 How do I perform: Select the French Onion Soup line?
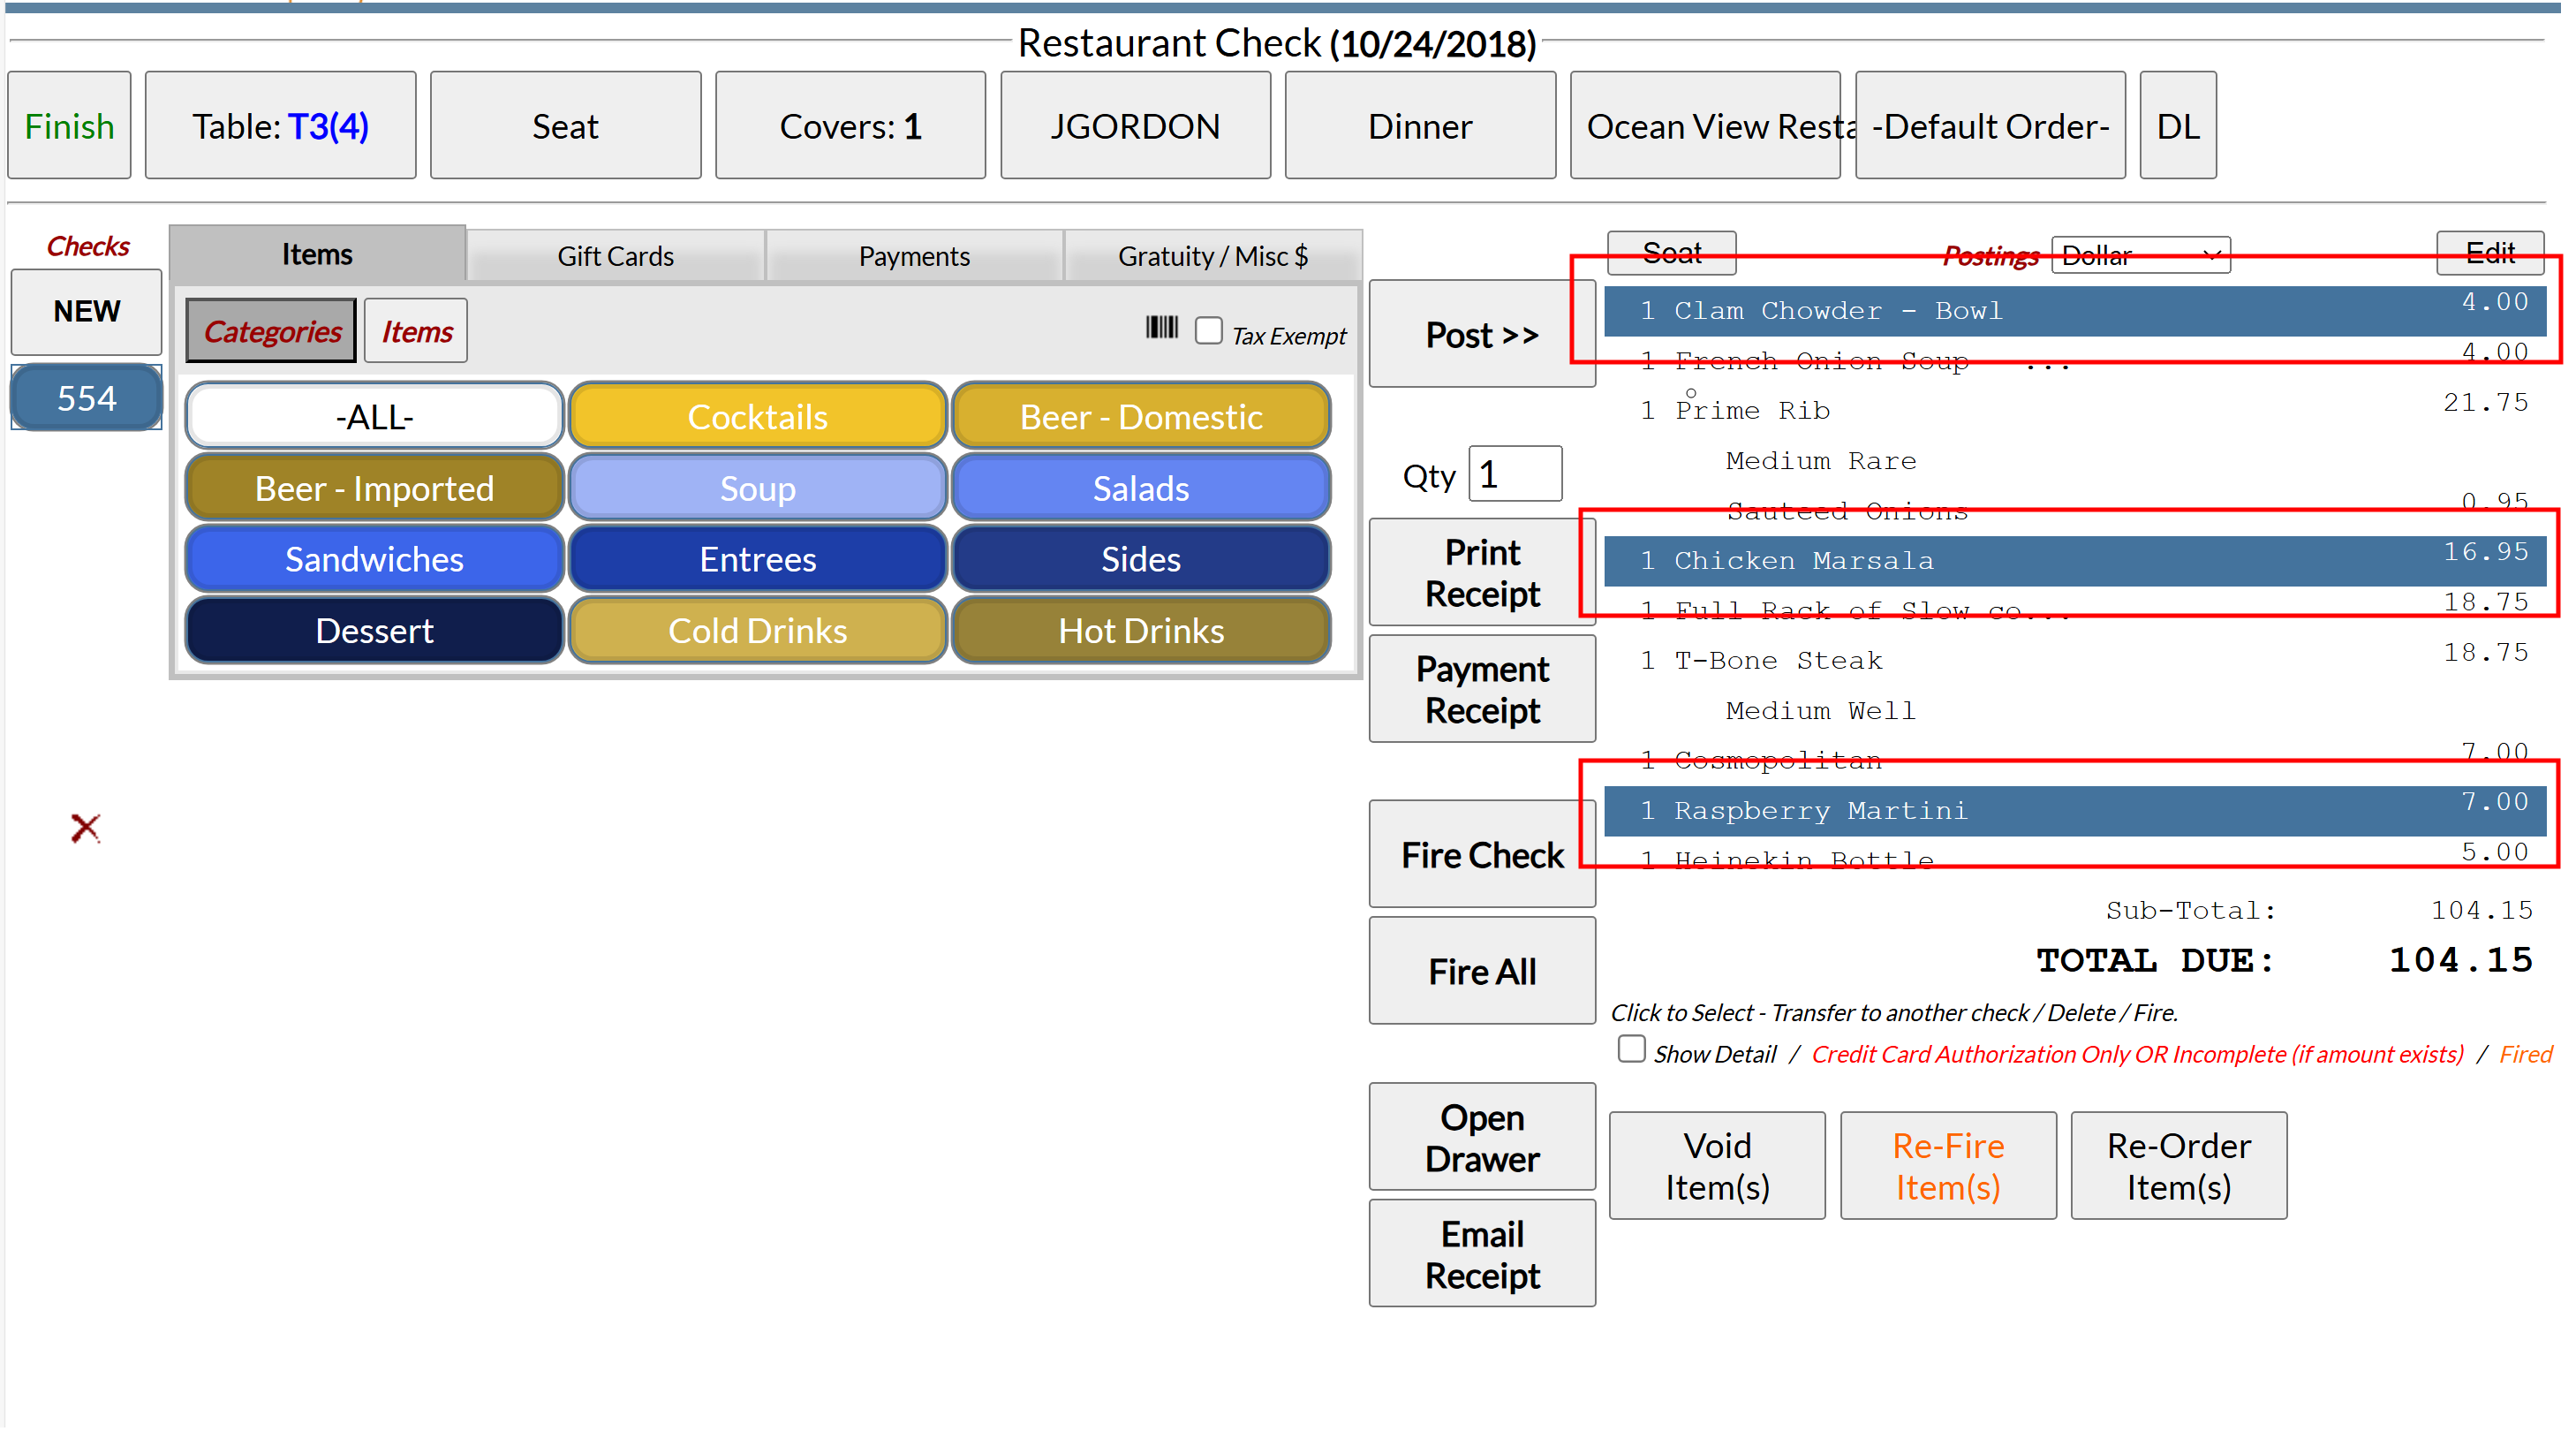point(2075,361)
